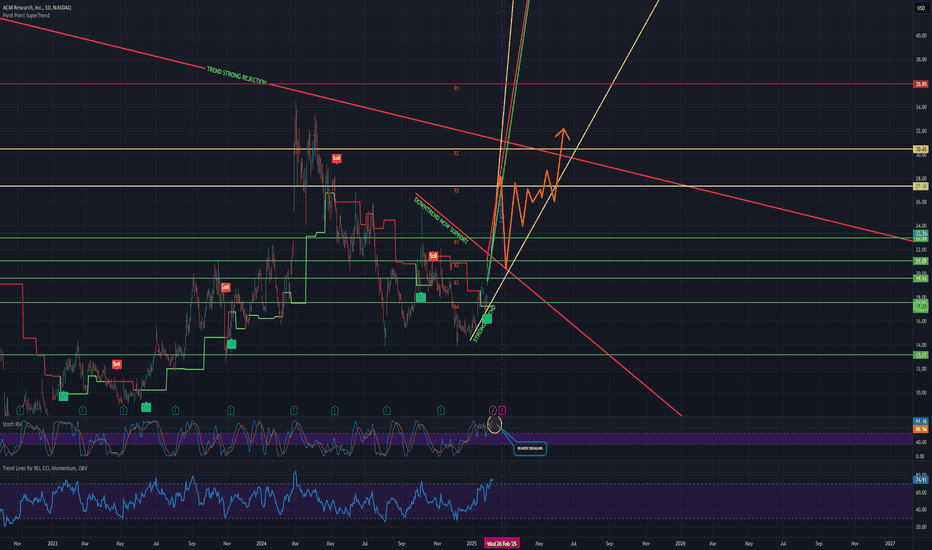Open the August 2024 earnings E marker
Screen dimensions: 932x550
[387, 410]
